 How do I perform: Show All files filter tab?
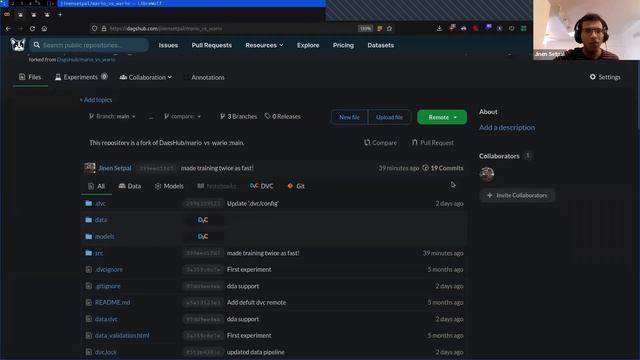(97, 186)
